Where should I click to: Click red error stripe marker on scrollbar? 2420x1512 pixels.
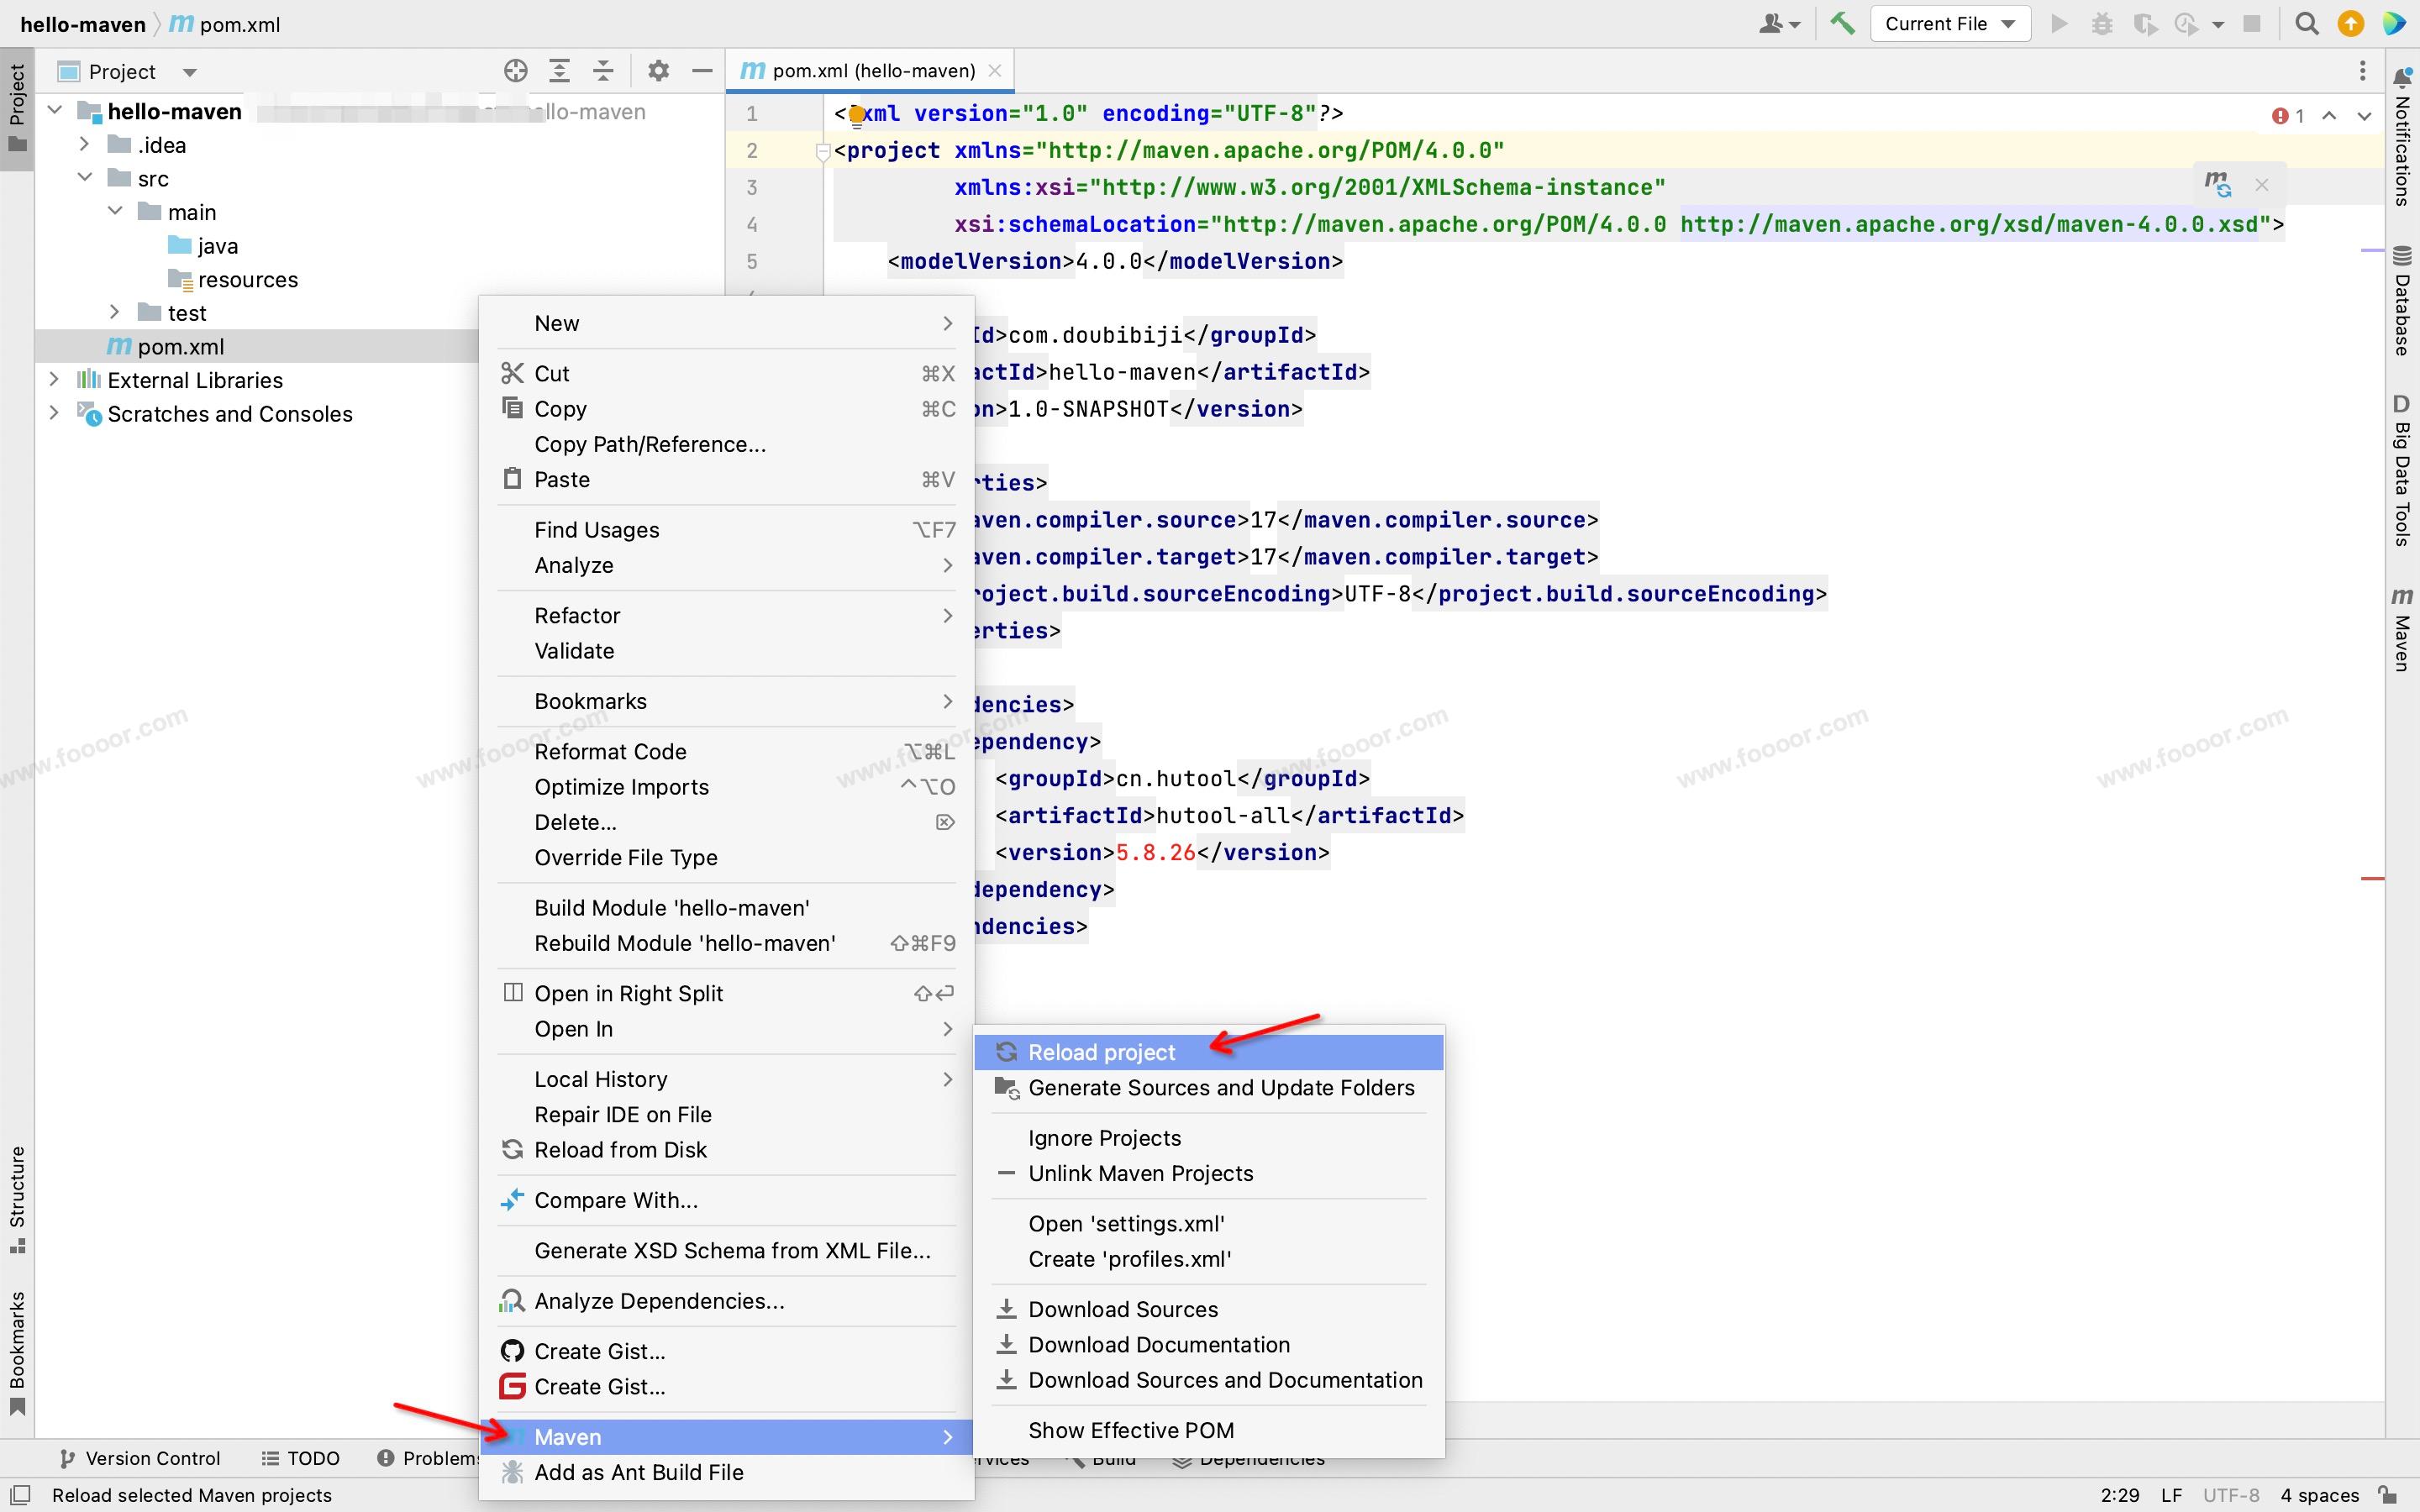coord(2372,879)
